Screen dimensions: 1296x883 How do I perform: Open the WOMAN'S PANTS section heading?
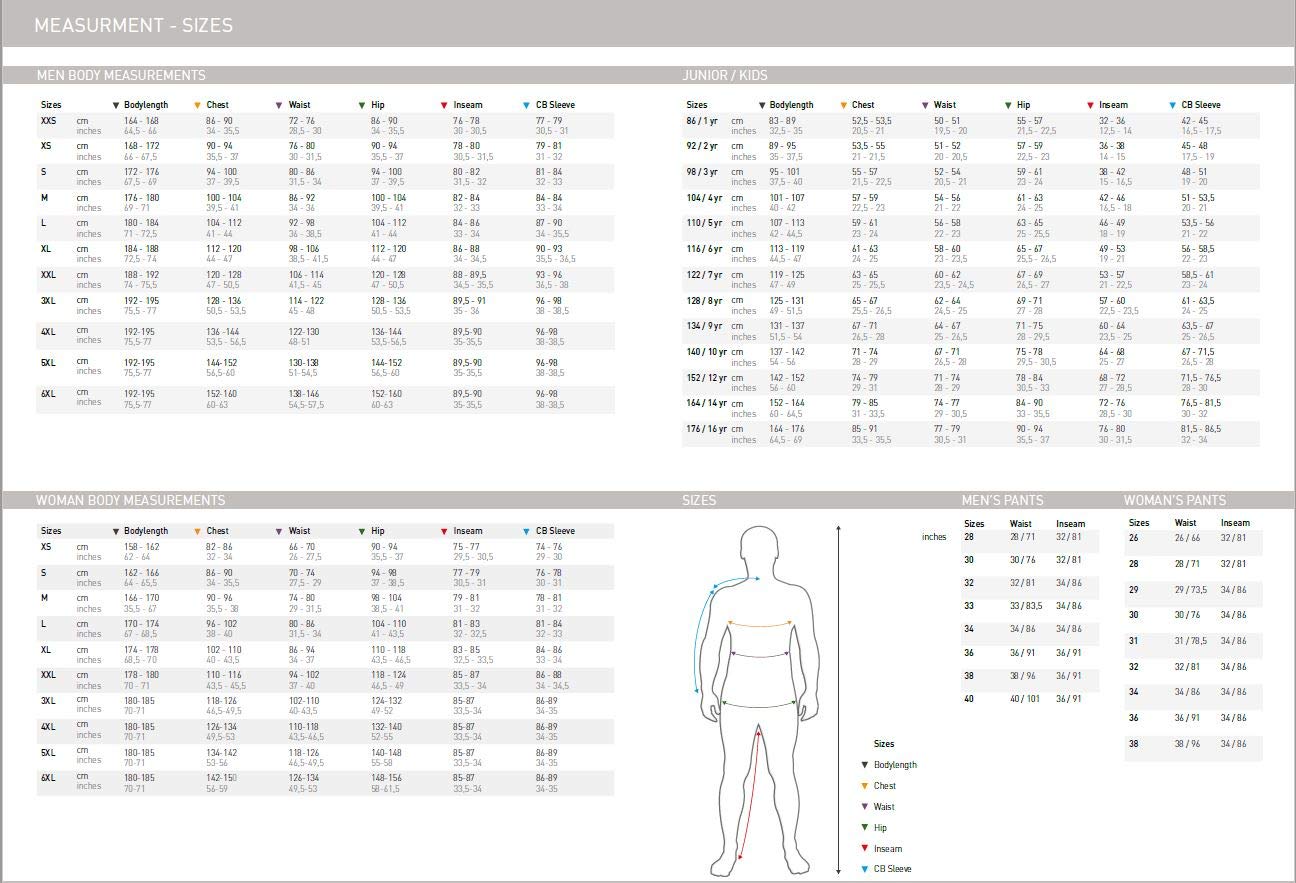[x=1174, y=500]
